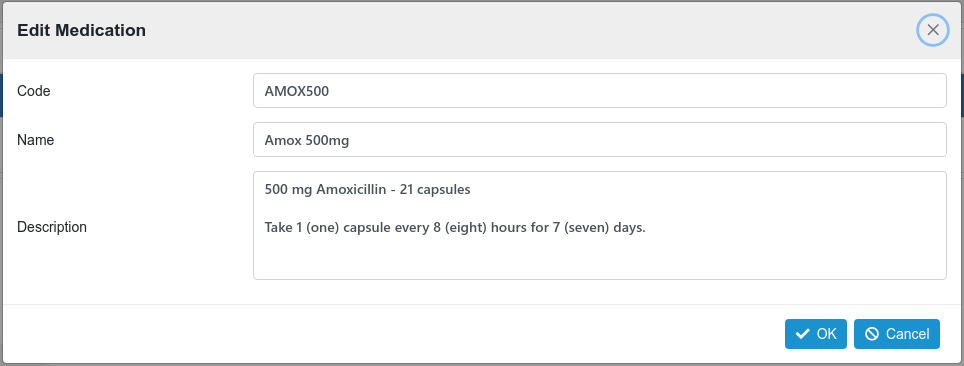
Task: Focus the Name input field
Action: pos(599,140)
